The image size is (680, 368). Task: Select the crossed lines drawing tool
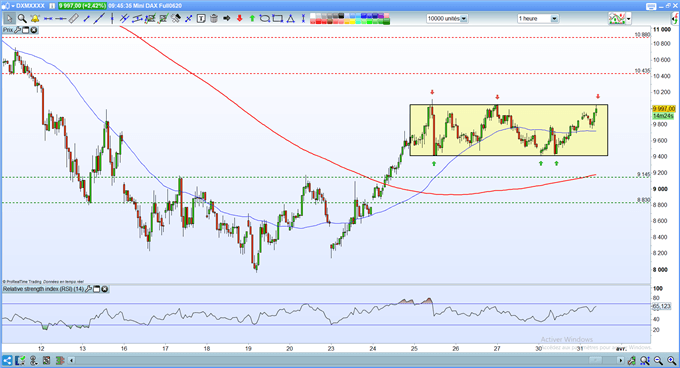click(x=124, y=18)
